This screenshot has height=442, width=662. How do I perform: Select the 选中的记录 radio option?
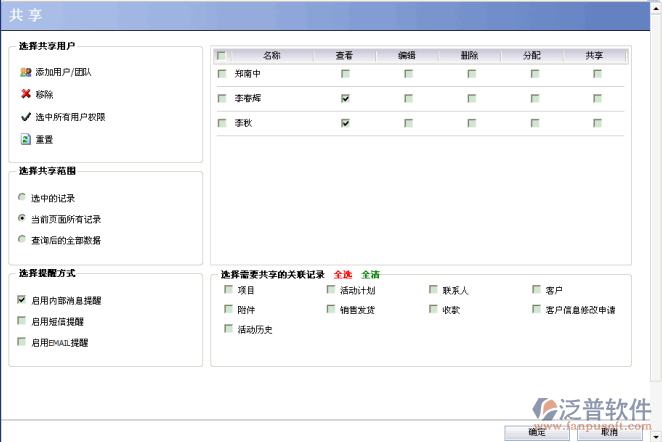click(22, 198)
